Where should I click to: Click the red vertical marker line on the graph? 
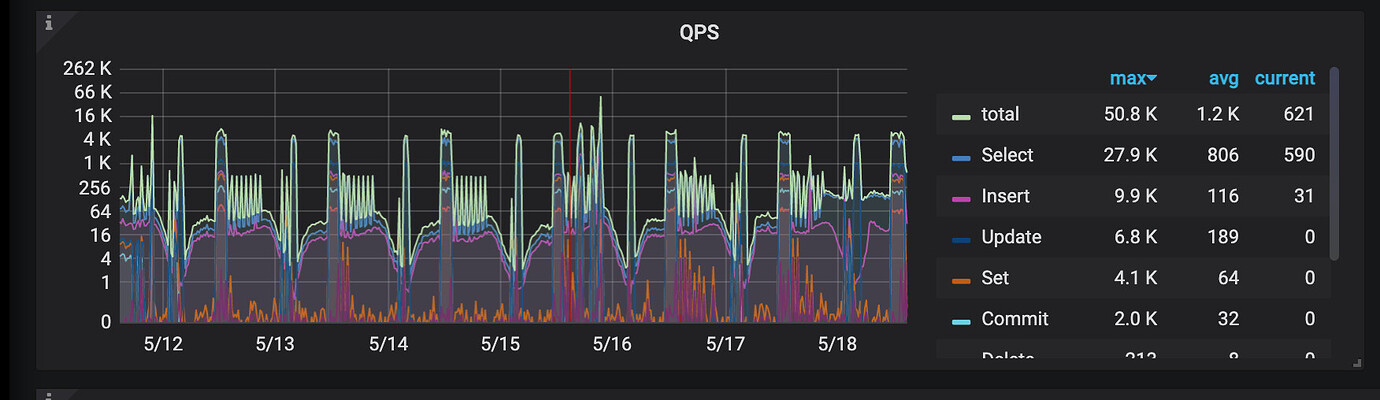[569, 195]
